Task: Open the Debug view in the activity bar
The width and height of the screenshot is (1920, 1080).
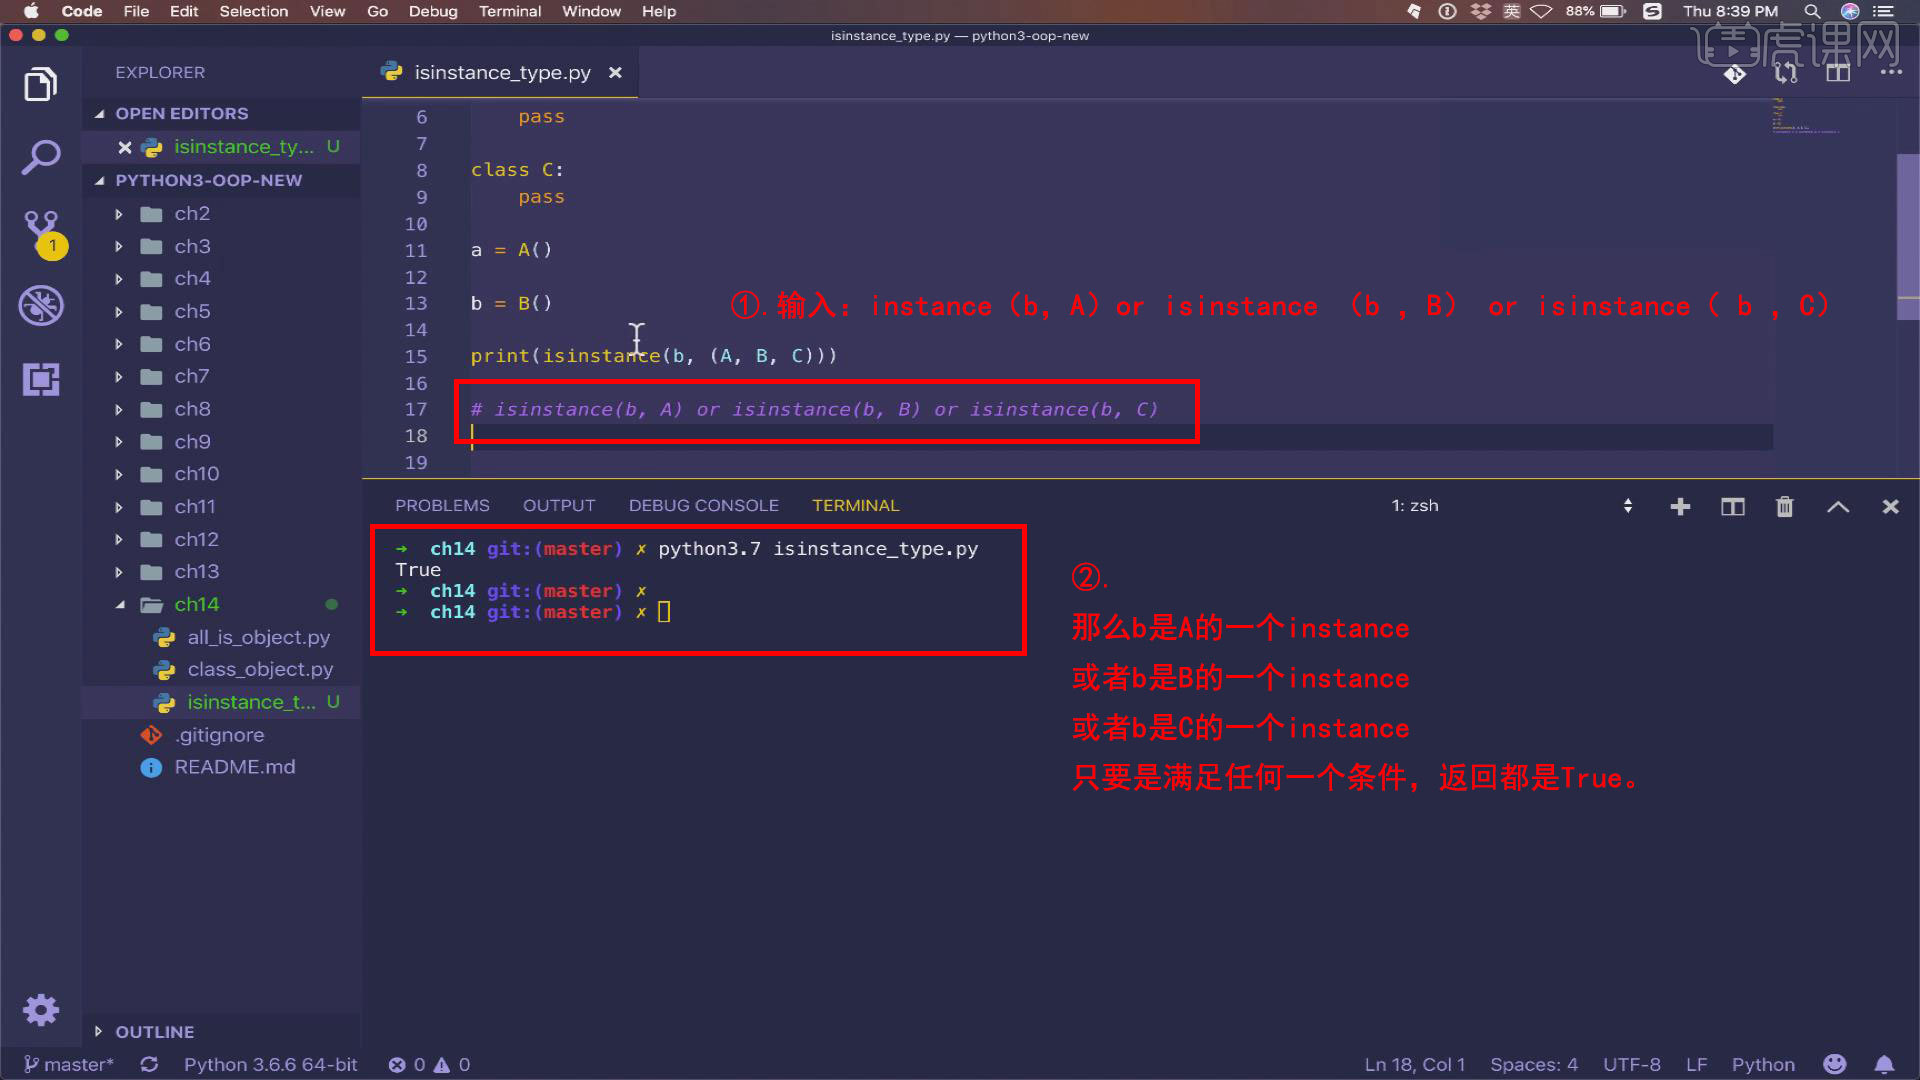Action: click(x=40, y=306)
